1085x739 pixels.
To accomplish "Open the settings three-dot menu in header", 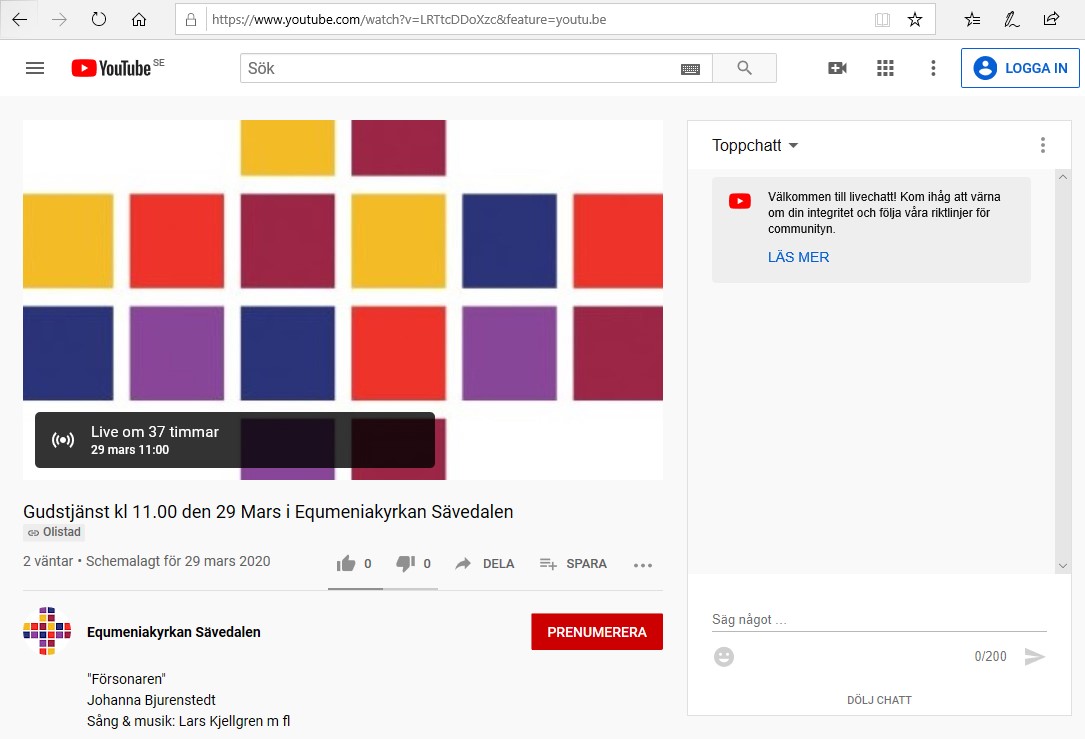I will click(x=933, y=68).
